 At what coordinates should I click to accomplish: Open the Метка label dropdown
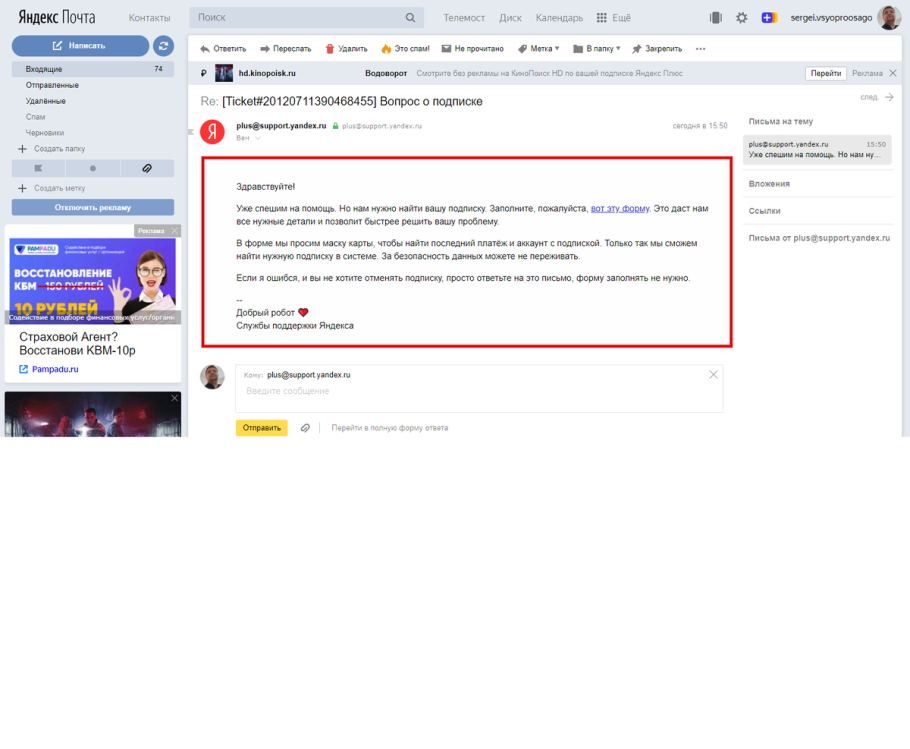(x=540, y=48)
